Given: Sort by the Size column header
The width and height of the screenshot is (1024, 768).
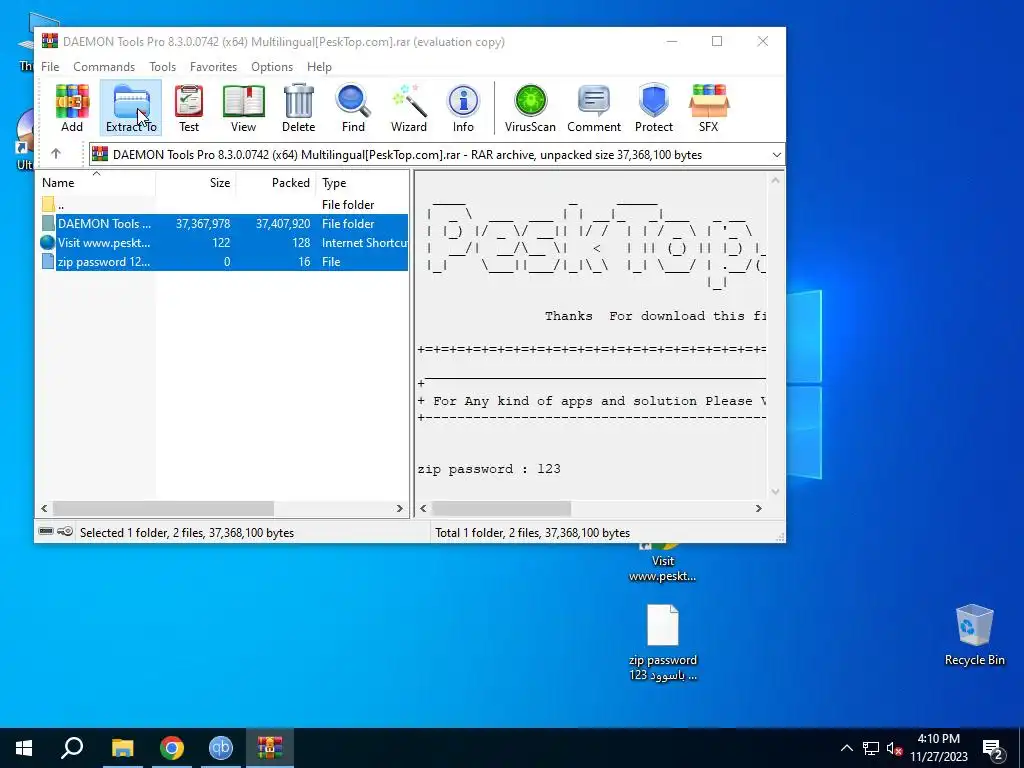Looking at the screenshot, I should (x=195, y=183).
